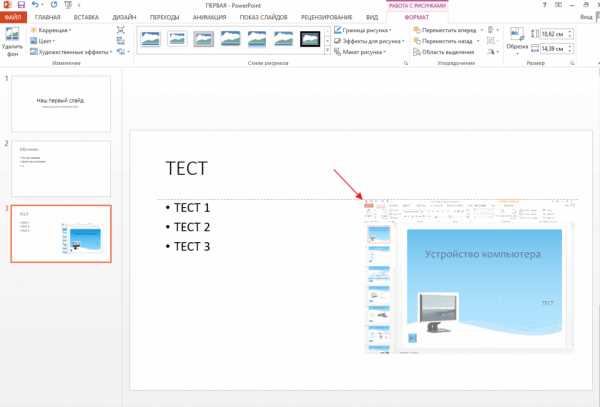The height and width of the screenshot is (407, 600).
Task: Click the Redo icon in quick access toolbar
Action: click(x=54, y=5)
